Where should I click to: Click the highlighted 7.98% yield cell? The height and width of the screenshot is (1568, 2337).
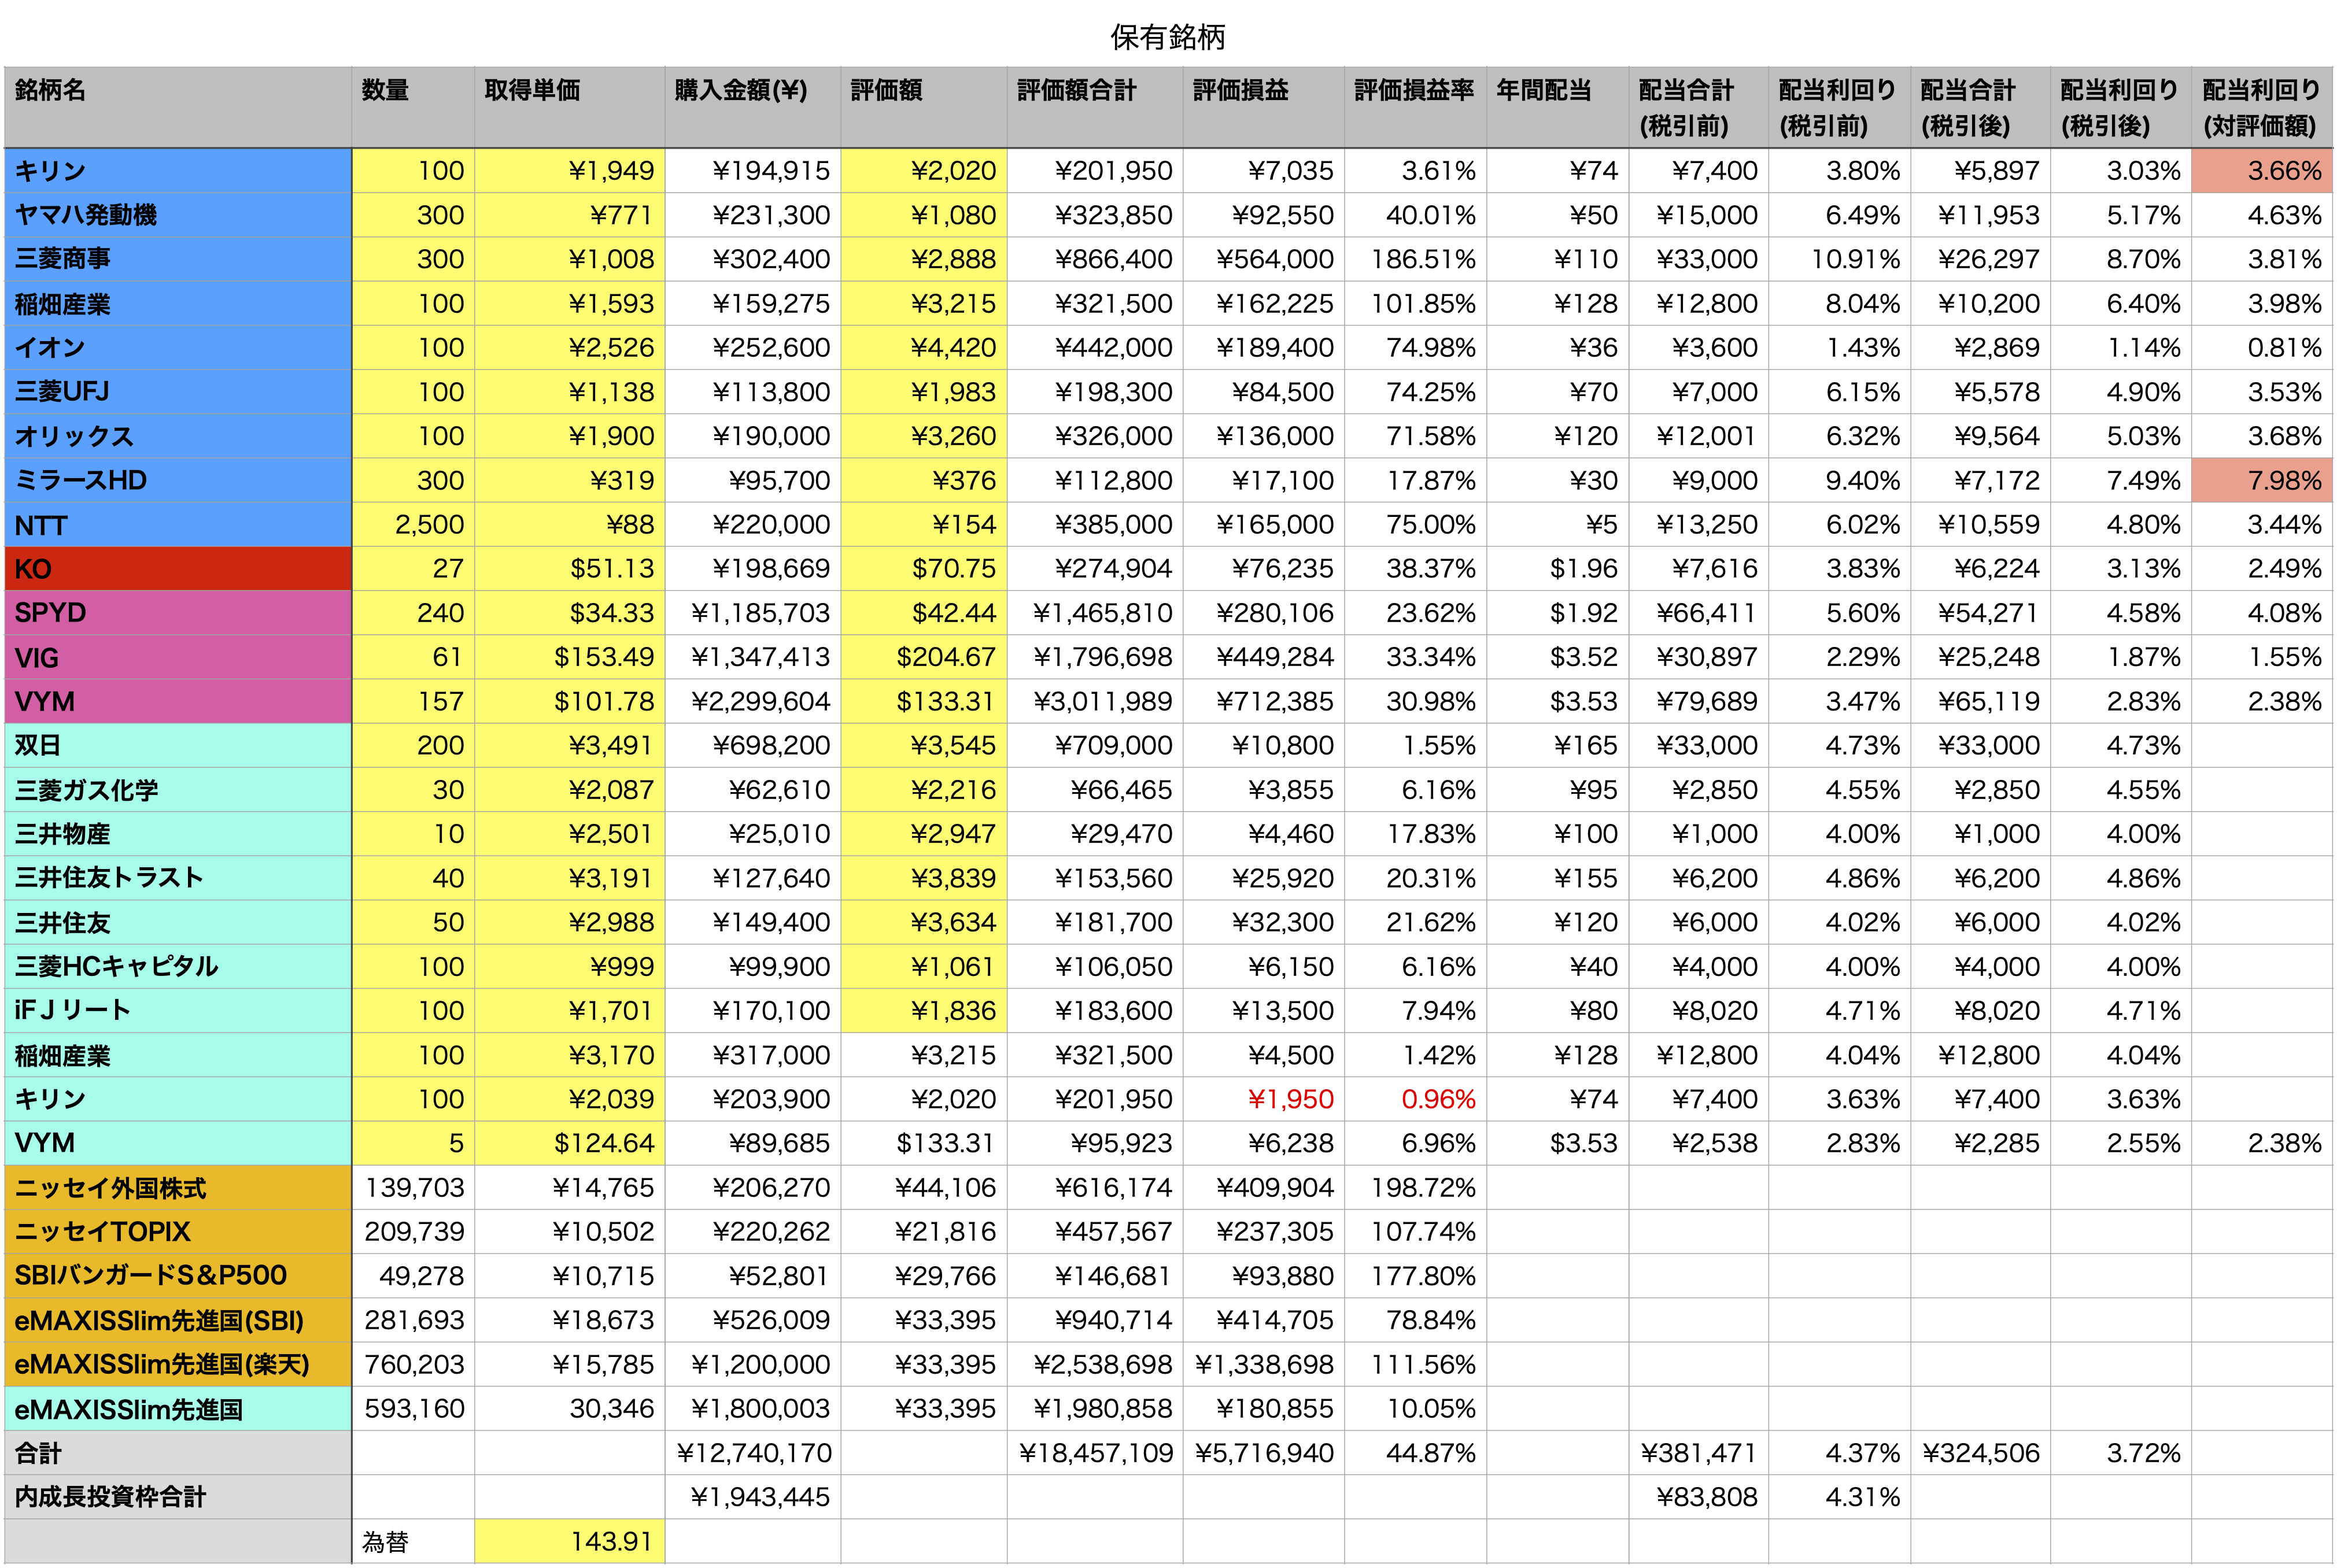[2261, 481]
